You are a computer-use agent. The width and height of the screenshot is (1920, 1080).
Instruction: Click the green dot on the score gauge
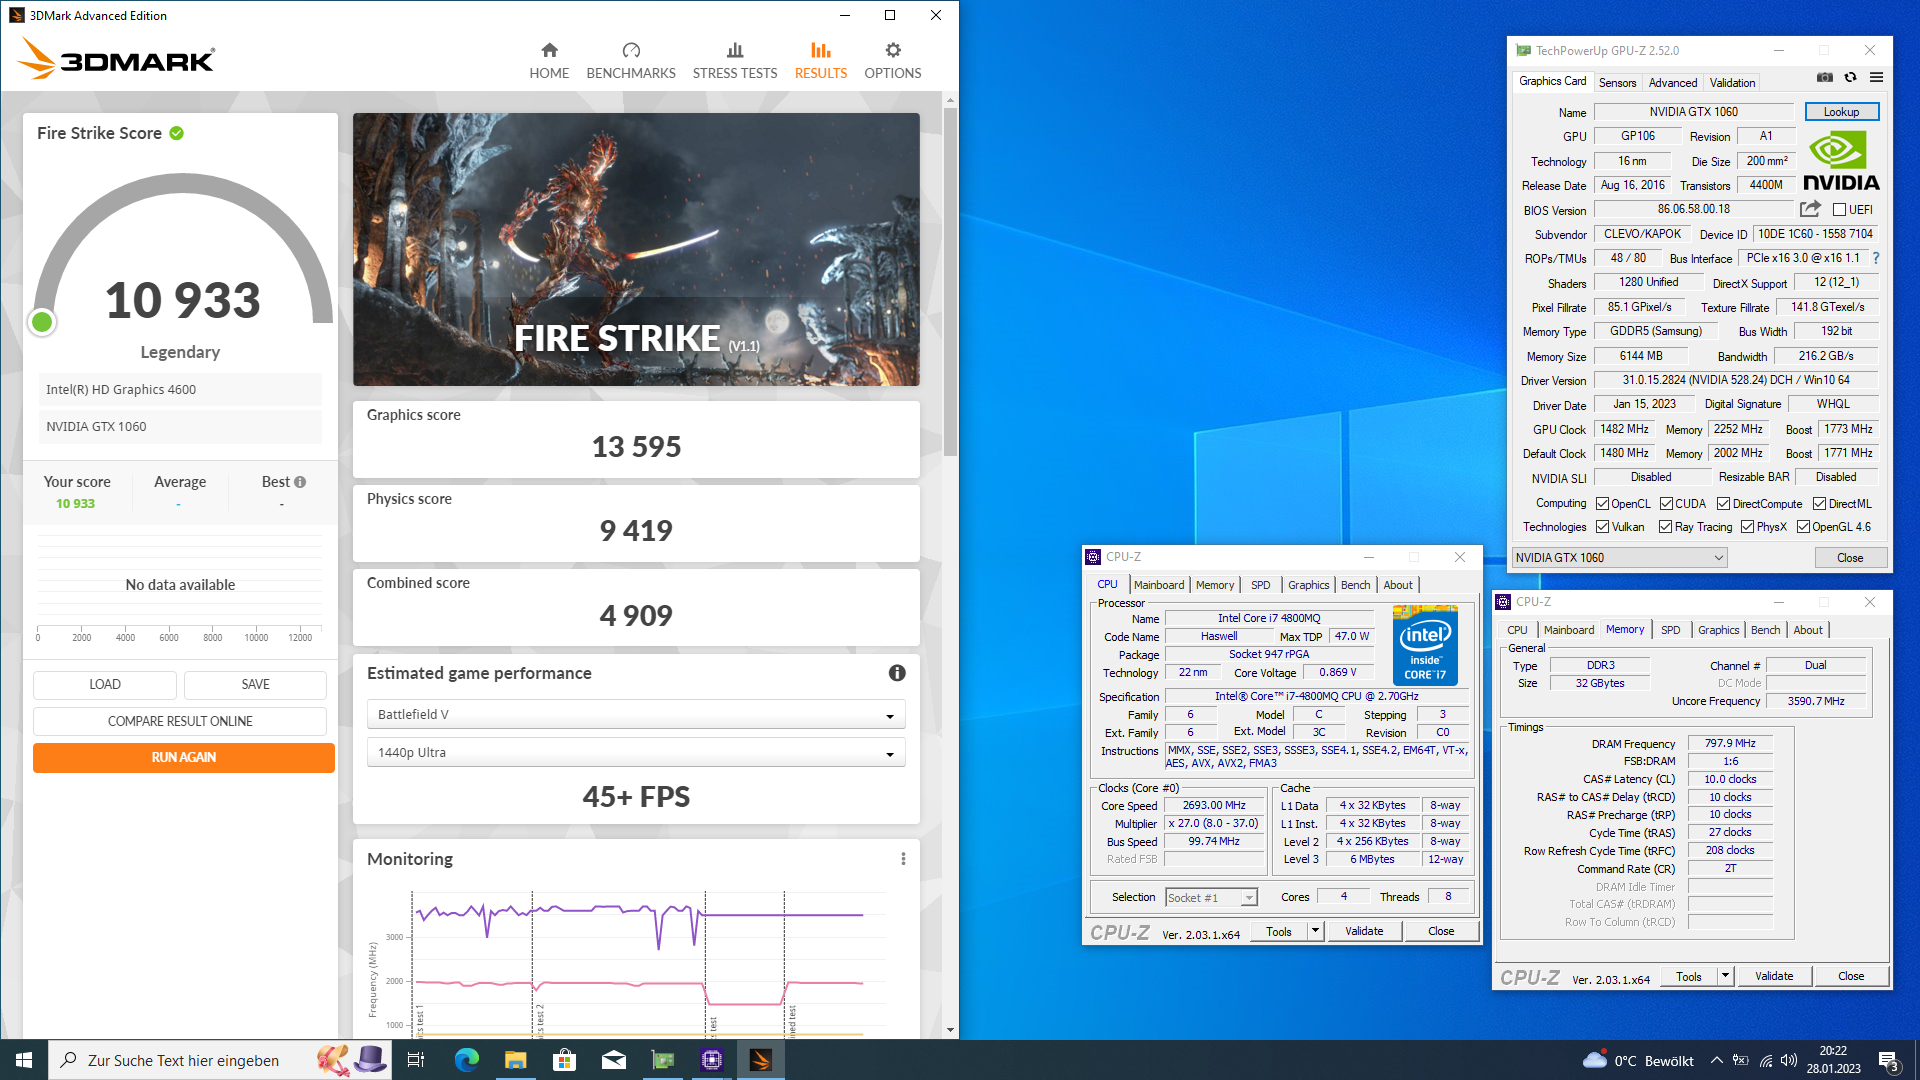pos(42,322)
